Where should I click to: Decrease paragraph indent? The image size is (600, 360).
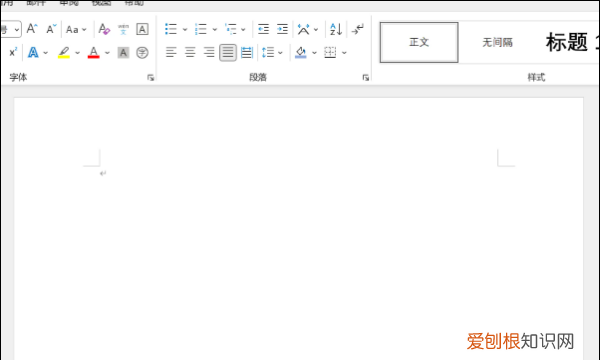pyautogui.click(x=263, y=29)
